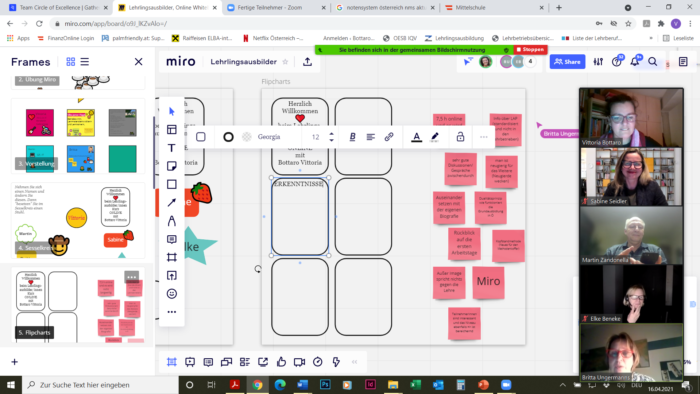Choose the Arrow connector tool
Screen dimensions: 700x394
[171, 203]
